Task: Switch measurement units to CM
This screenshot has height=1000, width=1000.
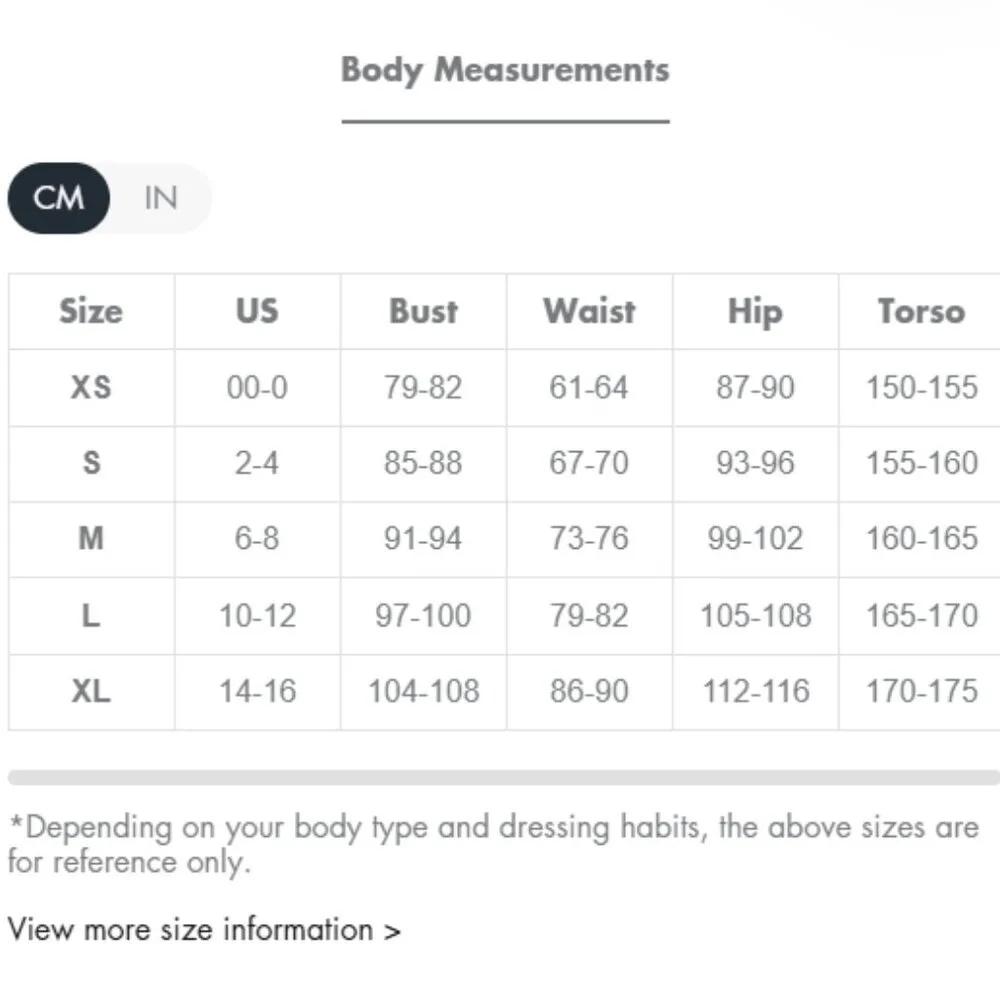Action: [59, 198]
